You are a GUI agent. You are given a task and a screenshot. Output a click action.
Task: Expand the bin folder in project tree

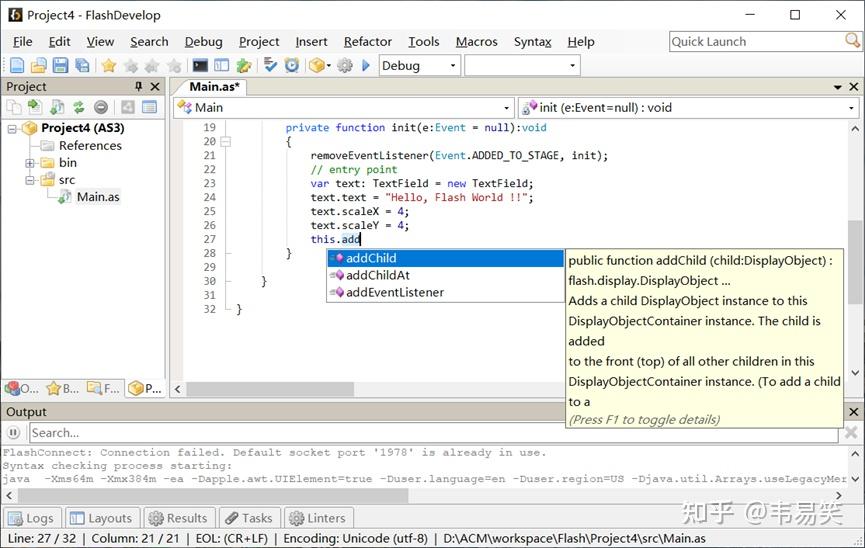pos(30,163)
